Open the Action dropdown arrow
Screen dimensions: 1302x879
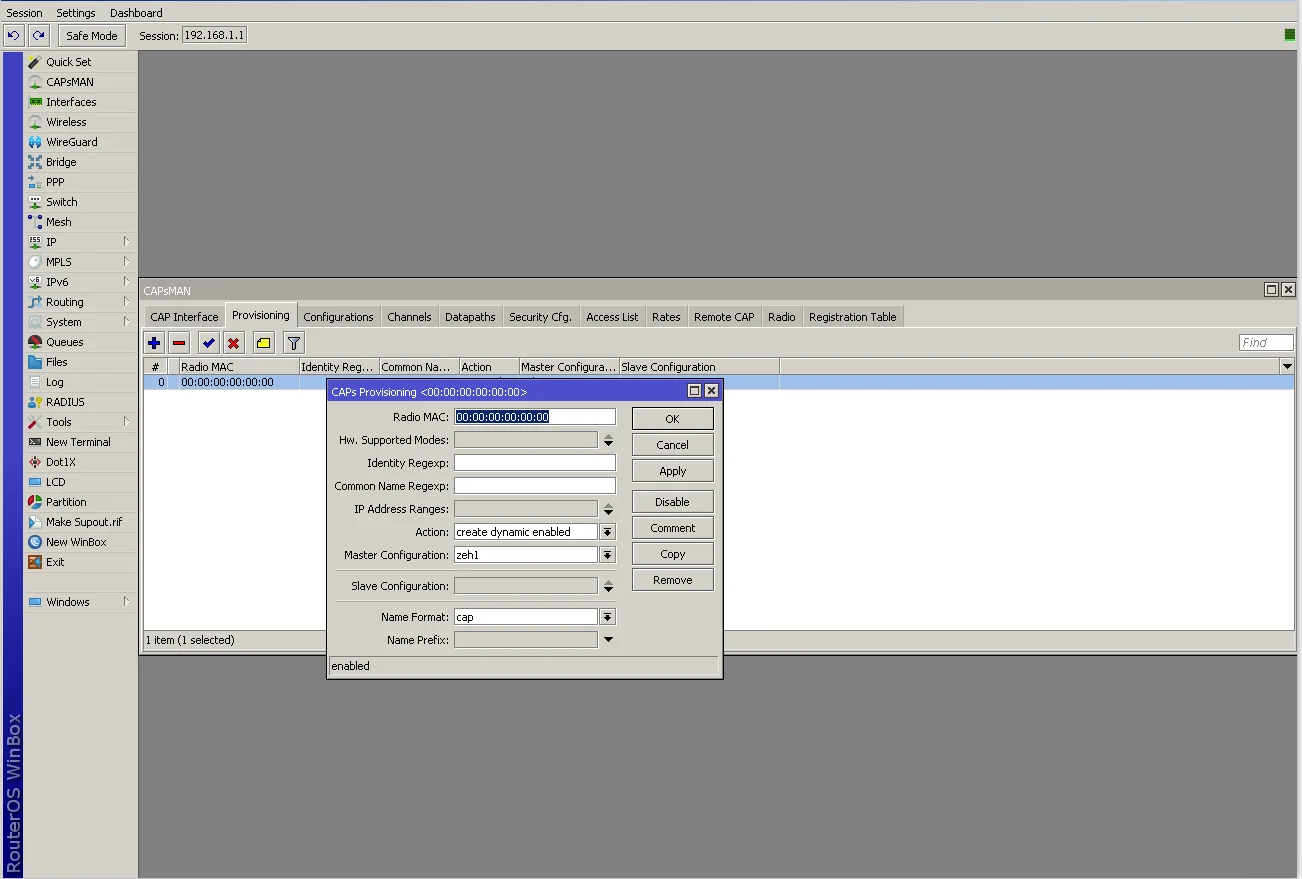point(608,532)
